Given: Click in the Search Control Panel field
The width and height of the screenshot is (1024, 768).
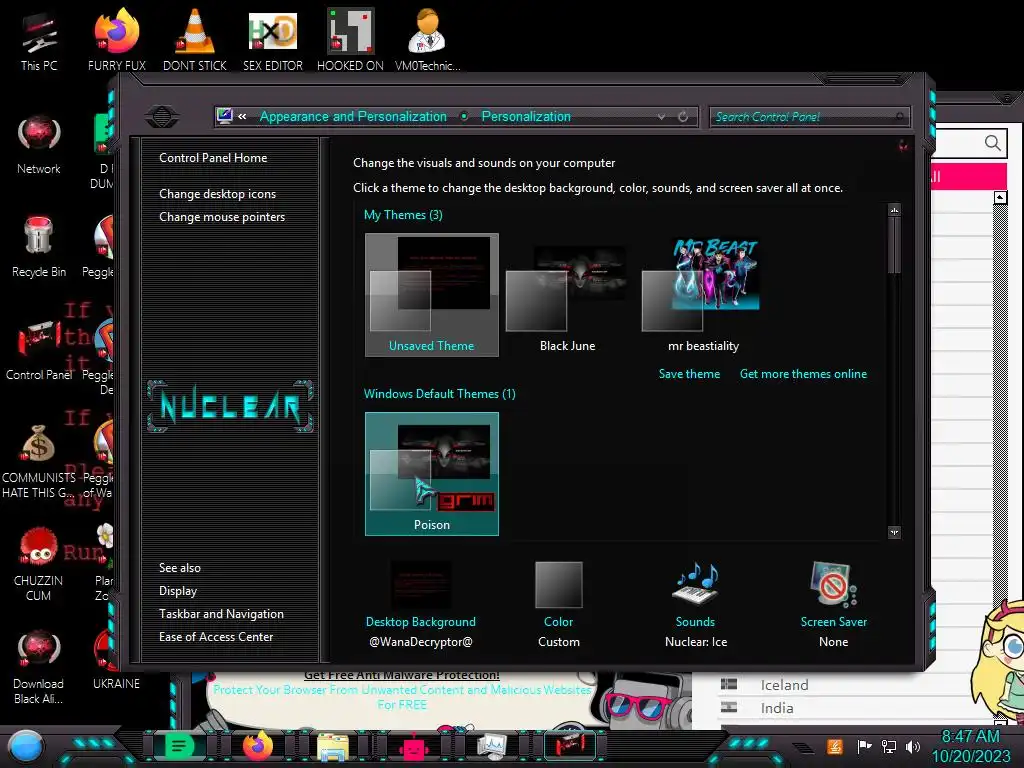Looking at the screenshot, I should click(x=809, y=117).
